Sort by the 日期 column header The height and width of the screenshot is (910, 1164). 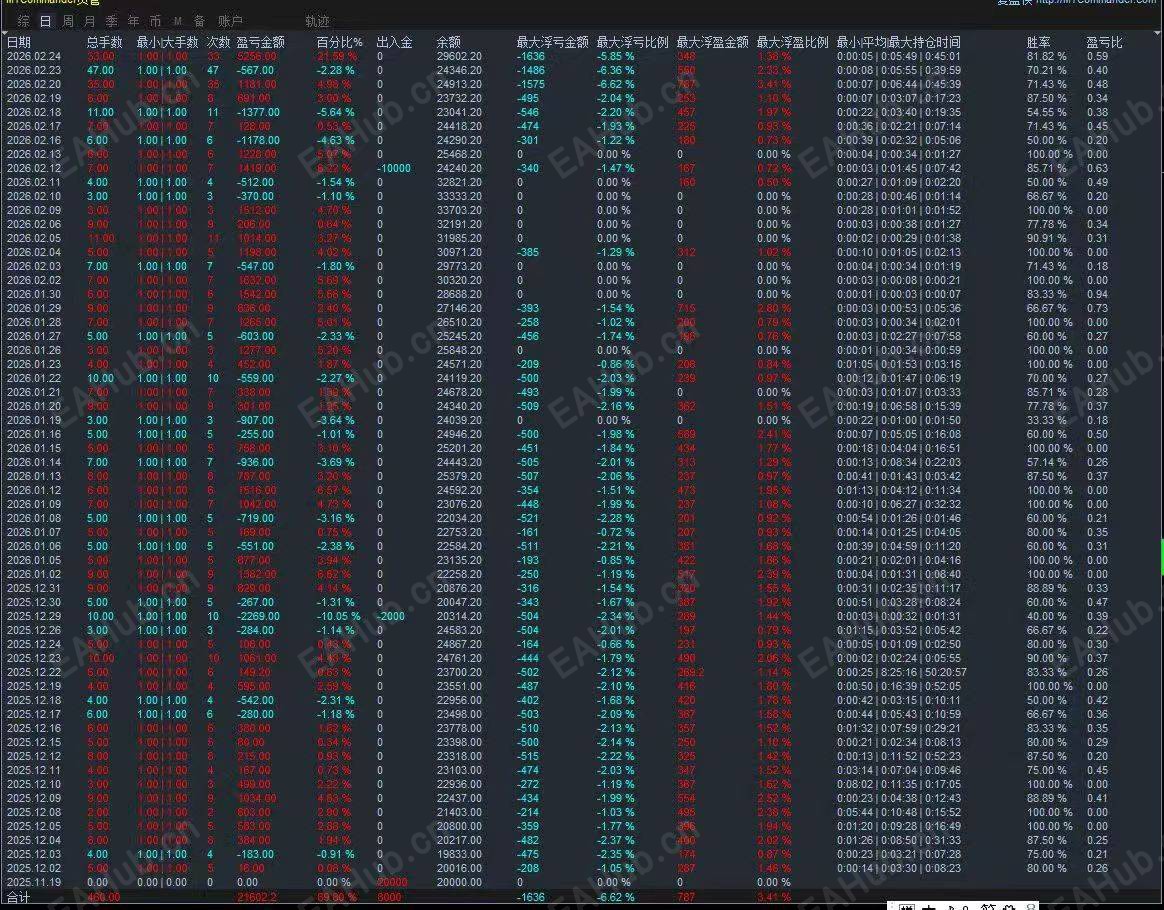(x=19, y=42)
